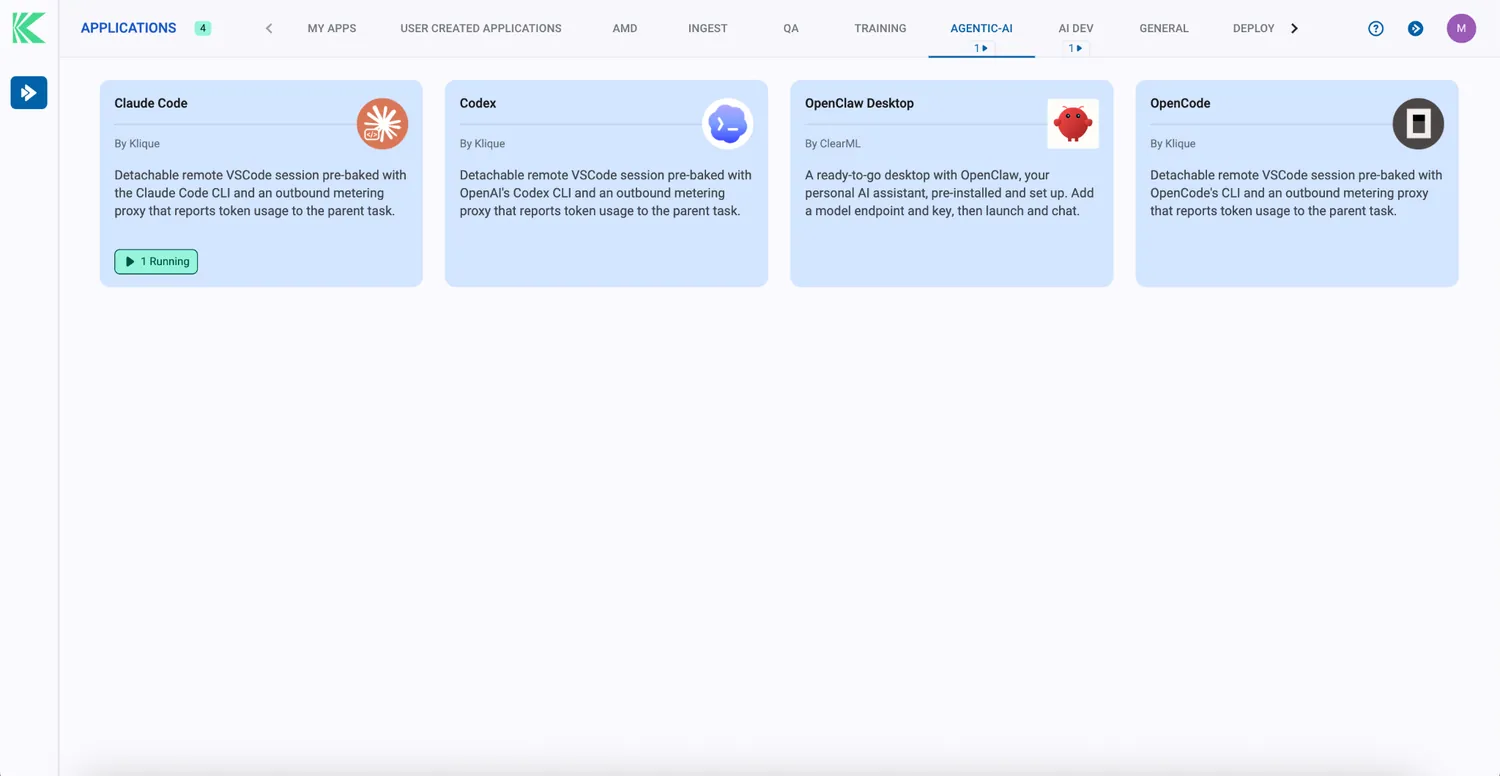
Task: Click the Claude Code app icon
Action: point(382,124)
